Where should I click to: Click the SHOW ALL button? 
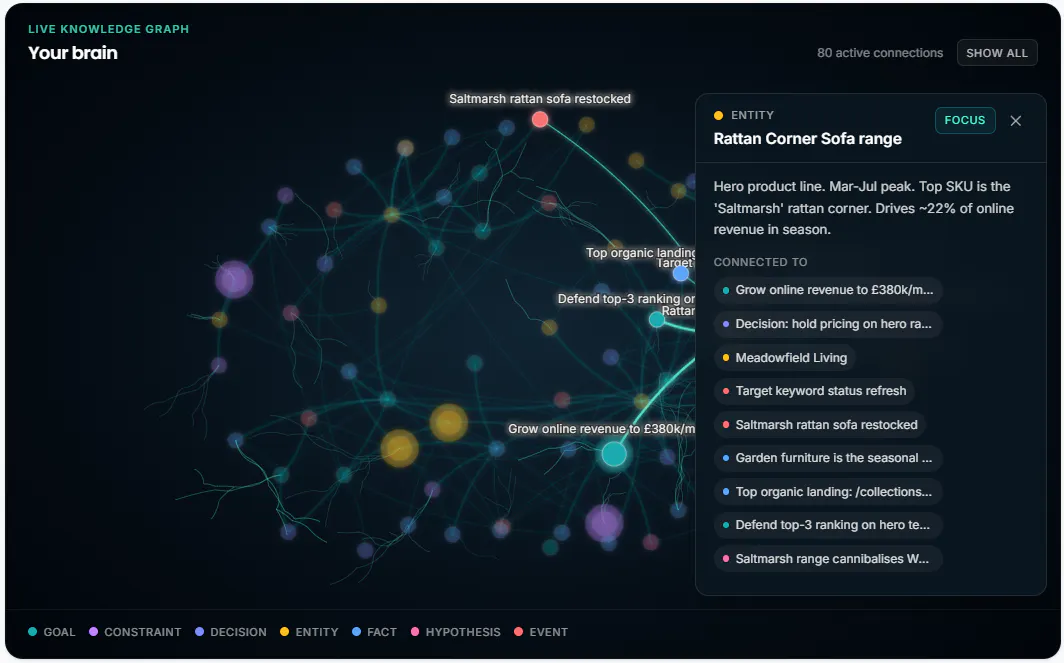(997, 53)
